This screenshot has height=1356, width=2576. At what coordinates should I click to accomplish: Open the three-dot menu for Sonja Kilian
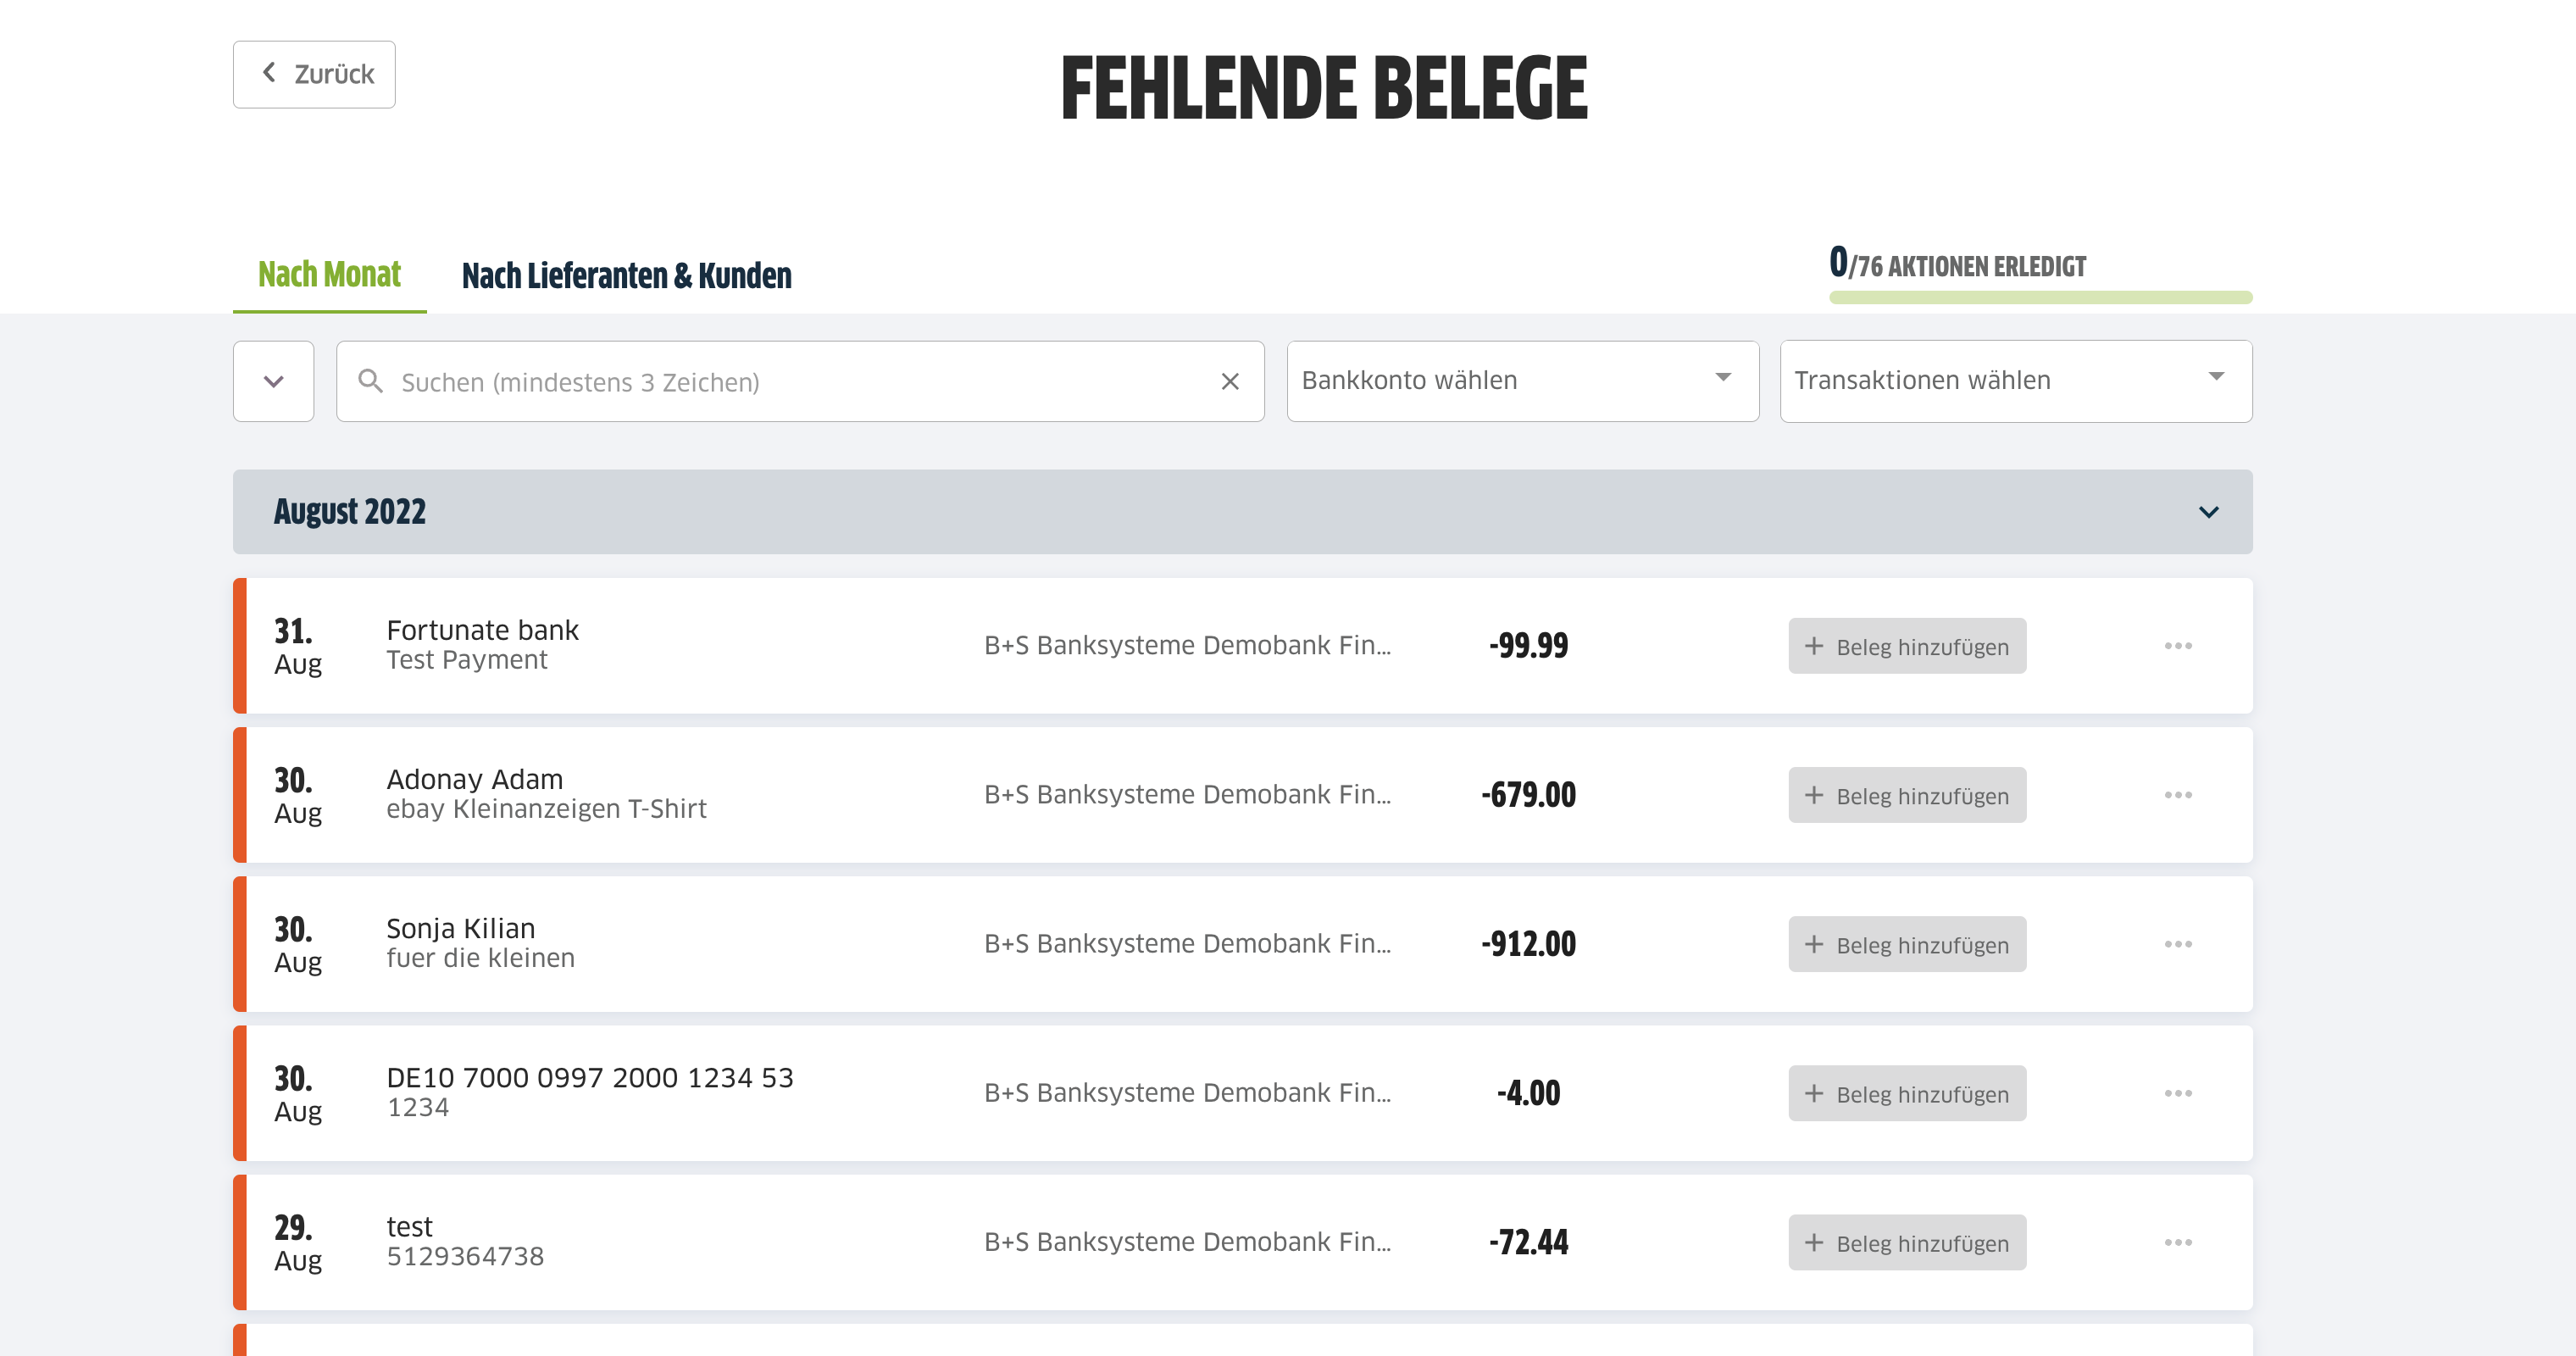[x=2178, y=944]
